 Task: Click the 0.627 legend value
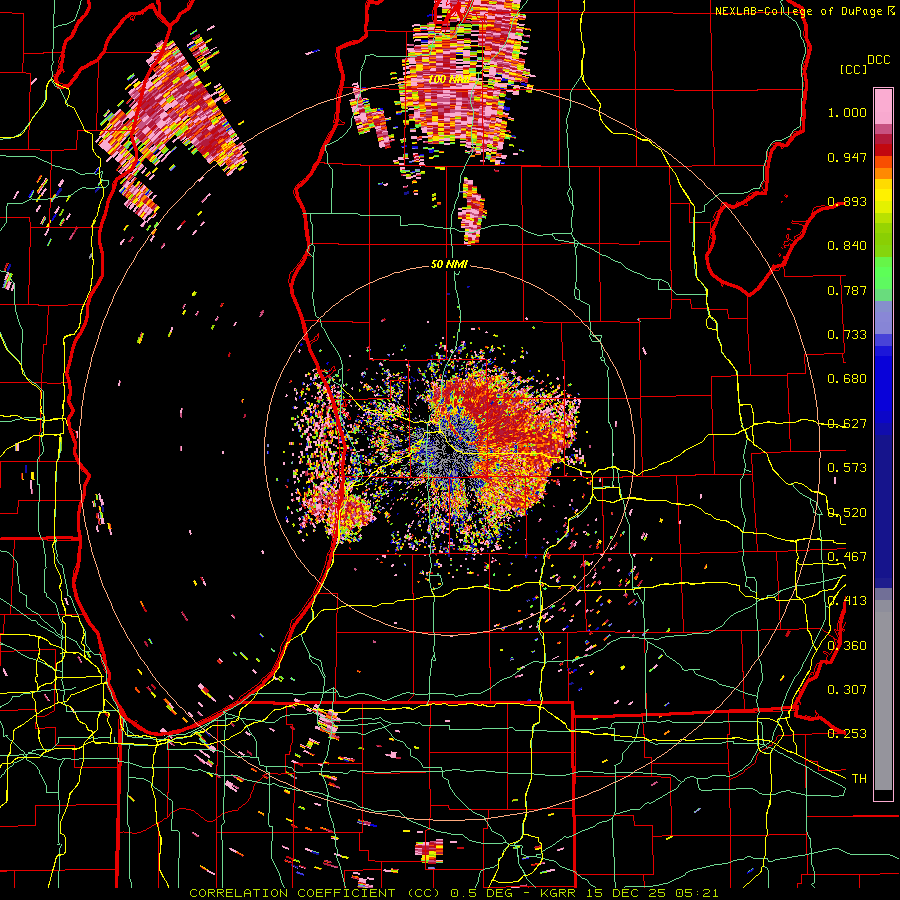847,424
